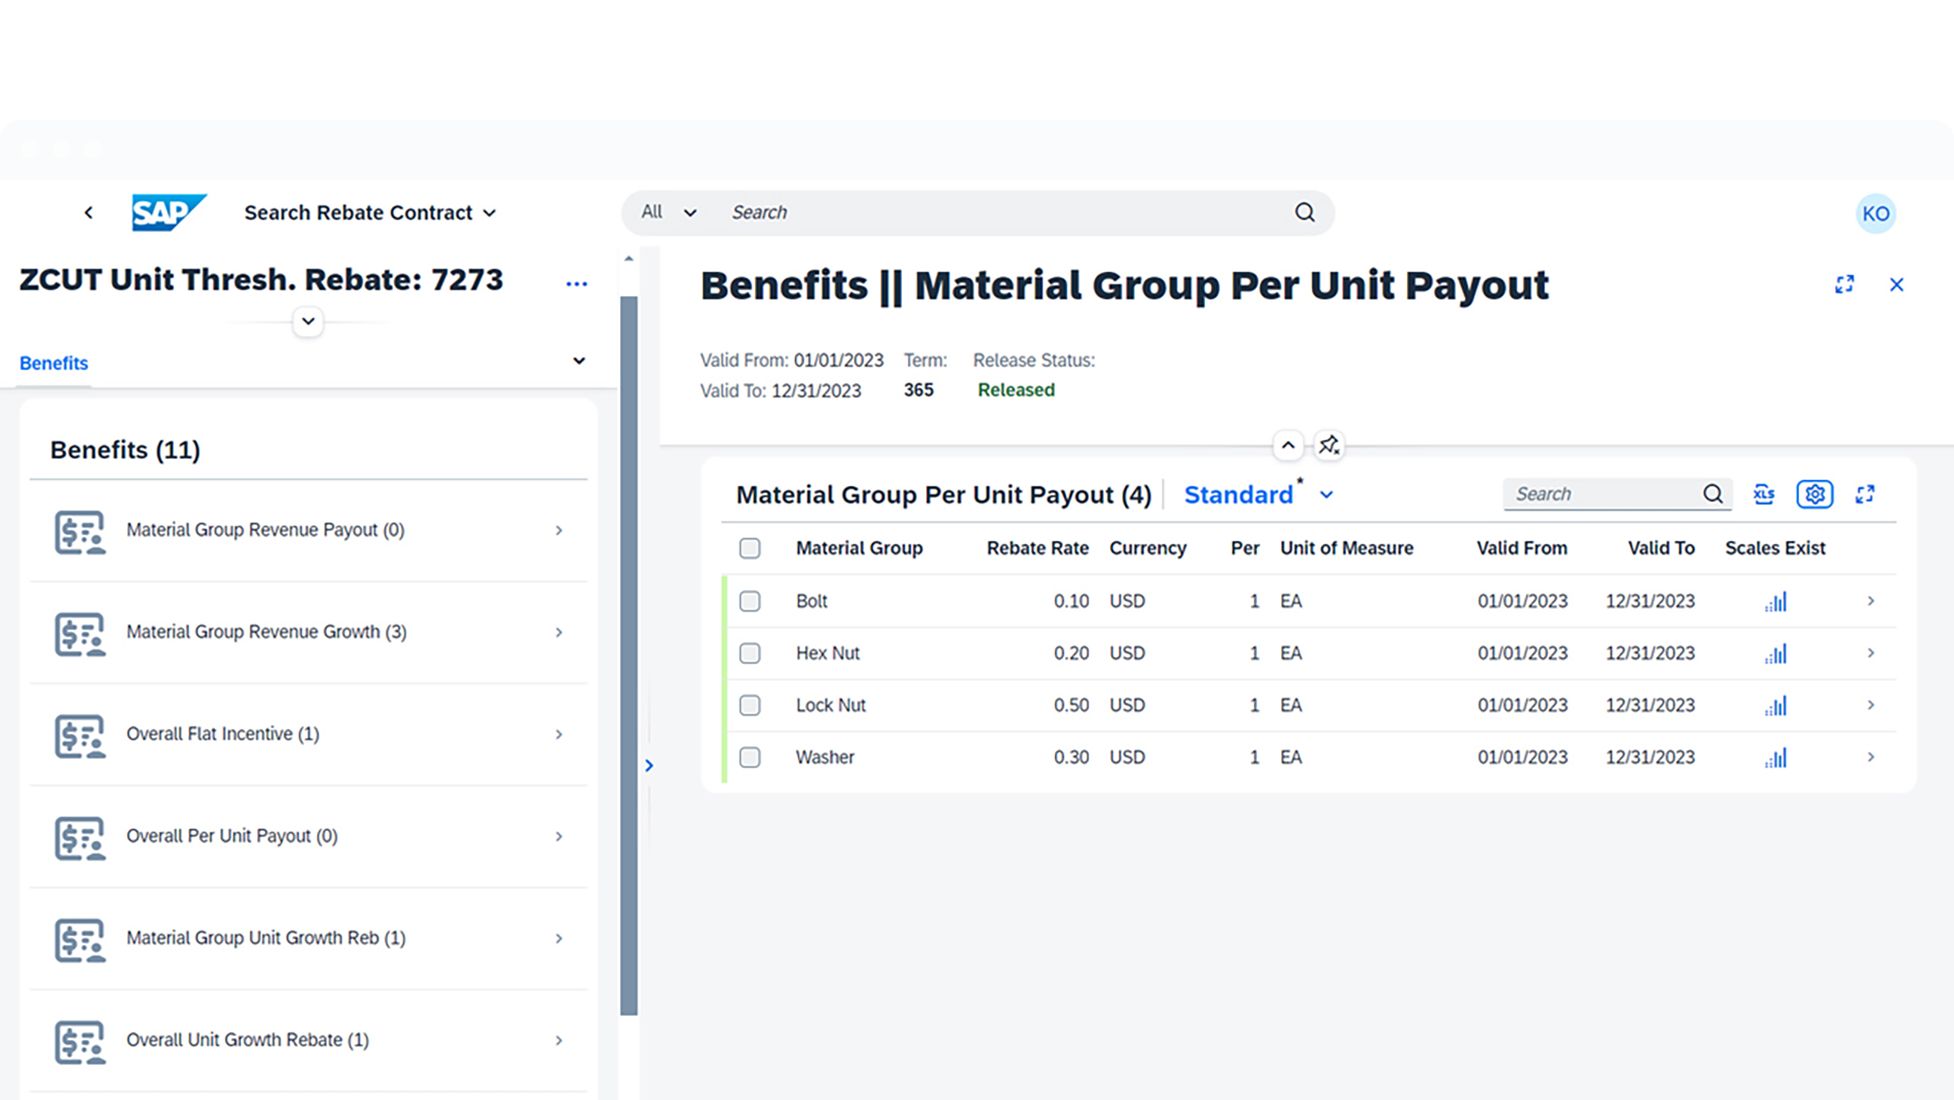This screenshot has height=1100, width=1954.
Task: Toggle the select-all checkbox in the table header
Action: click(750, 549)
